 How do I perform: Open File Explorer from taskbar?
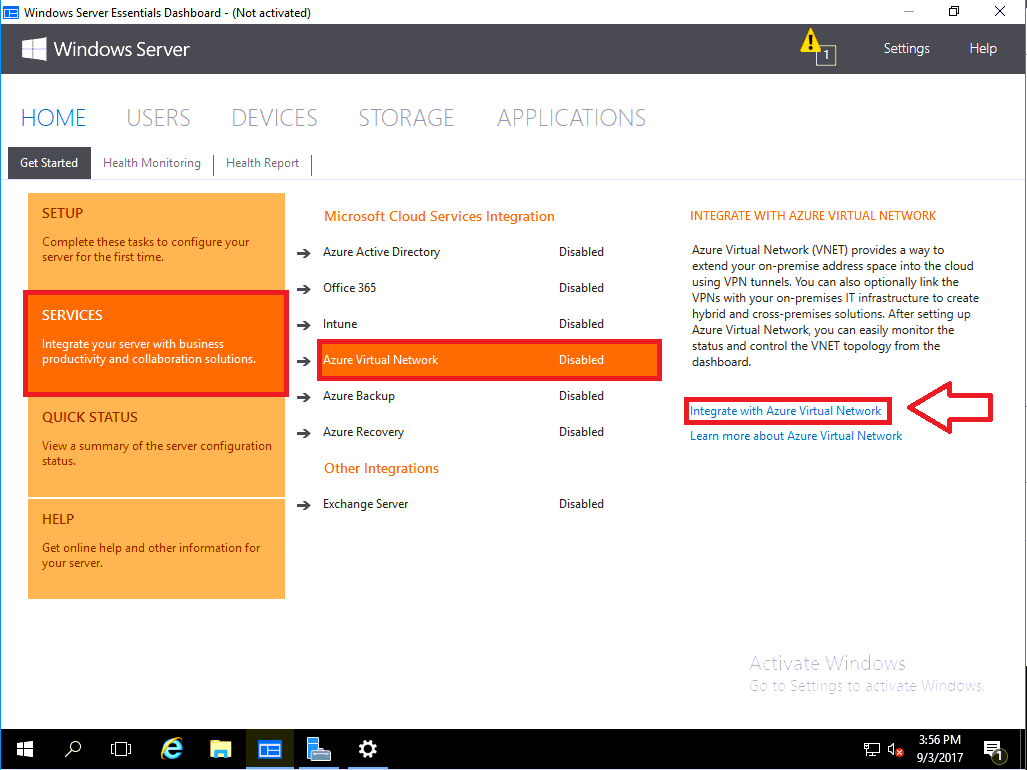pyautogui.click(x=221, y=748)
